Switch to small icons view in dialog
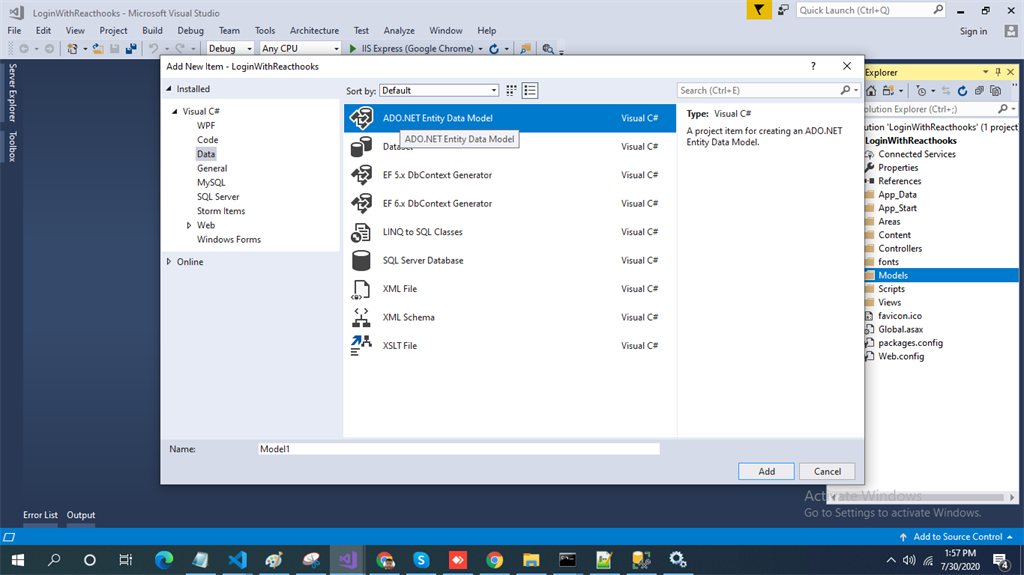The image size is (1024, 575). tap(512, 90)
